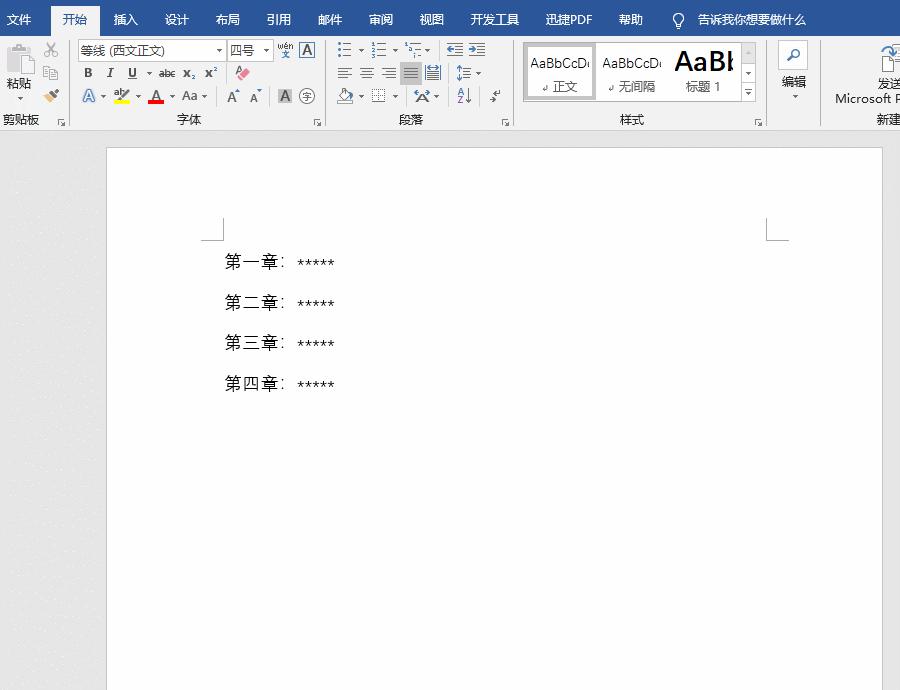Apply the red font color swatch
This screenshot has height=690, width=900.
156,96
